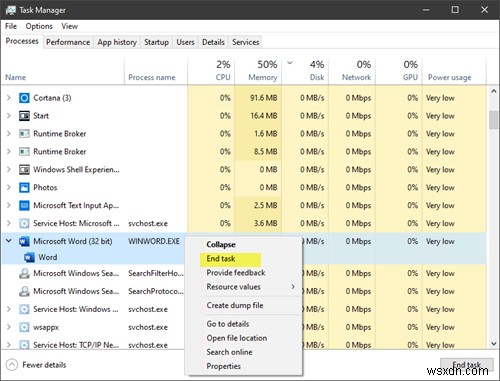
Task: Expand the wsappx process row
Action: [9, 327]
